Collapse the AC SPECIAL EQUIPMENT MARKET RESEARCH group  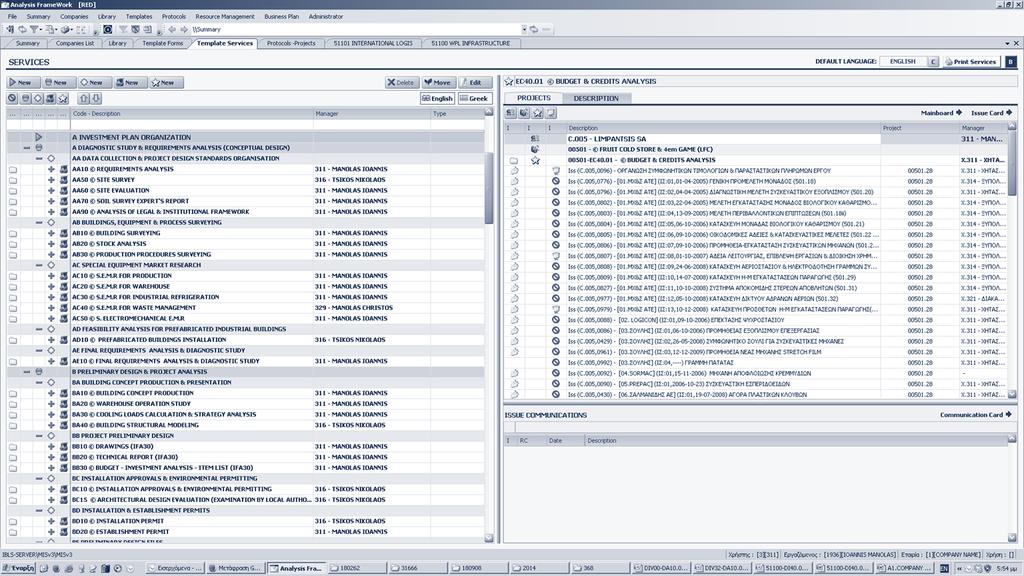[39, 265]
